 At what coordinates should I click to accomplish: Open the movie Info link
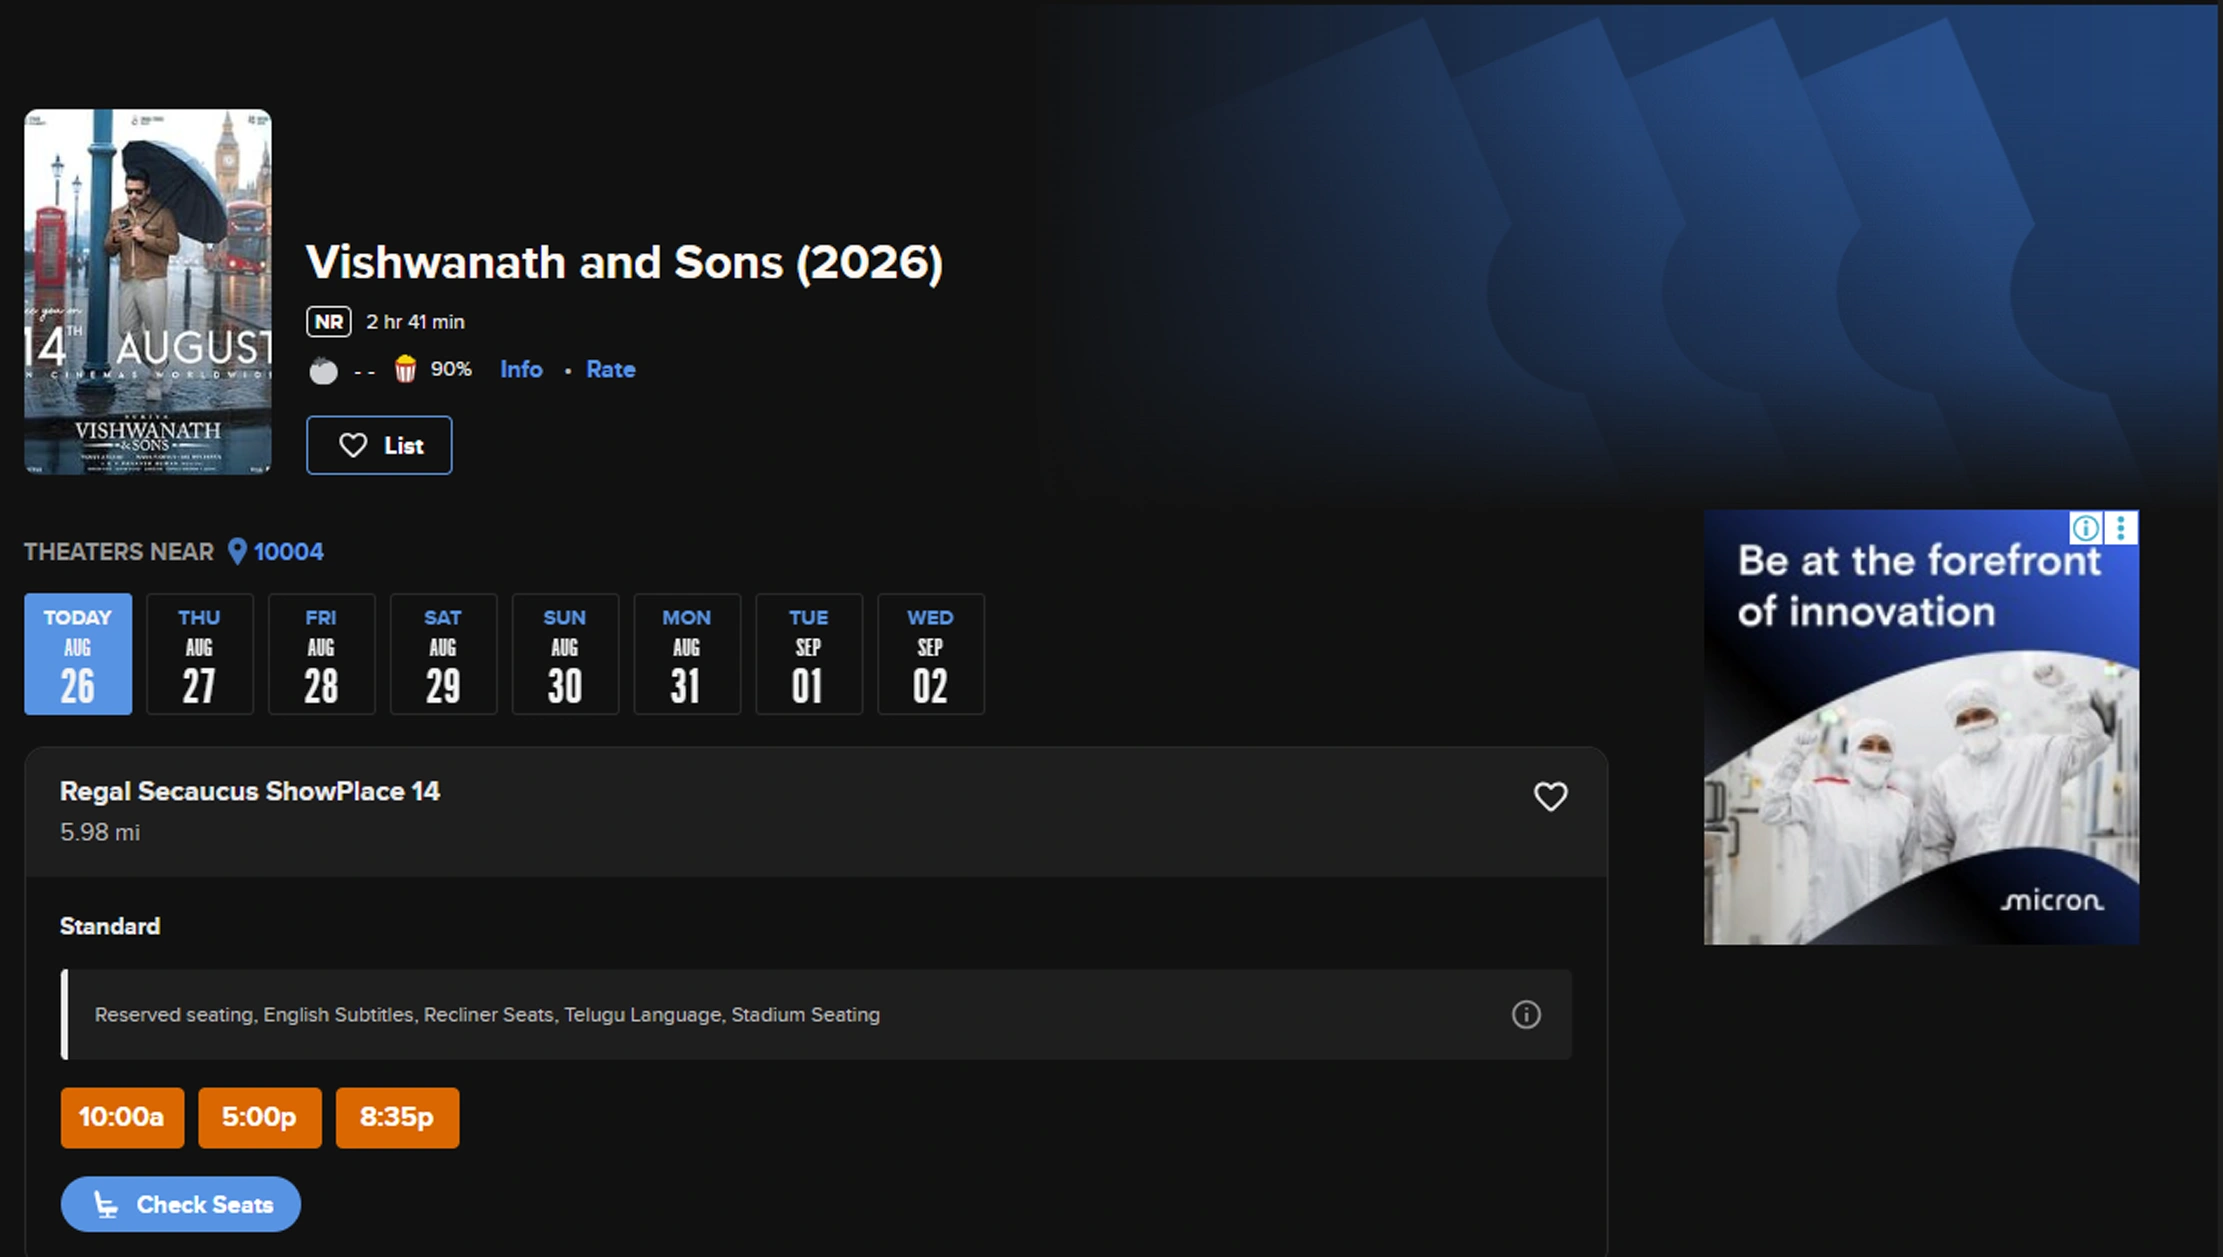521,369
